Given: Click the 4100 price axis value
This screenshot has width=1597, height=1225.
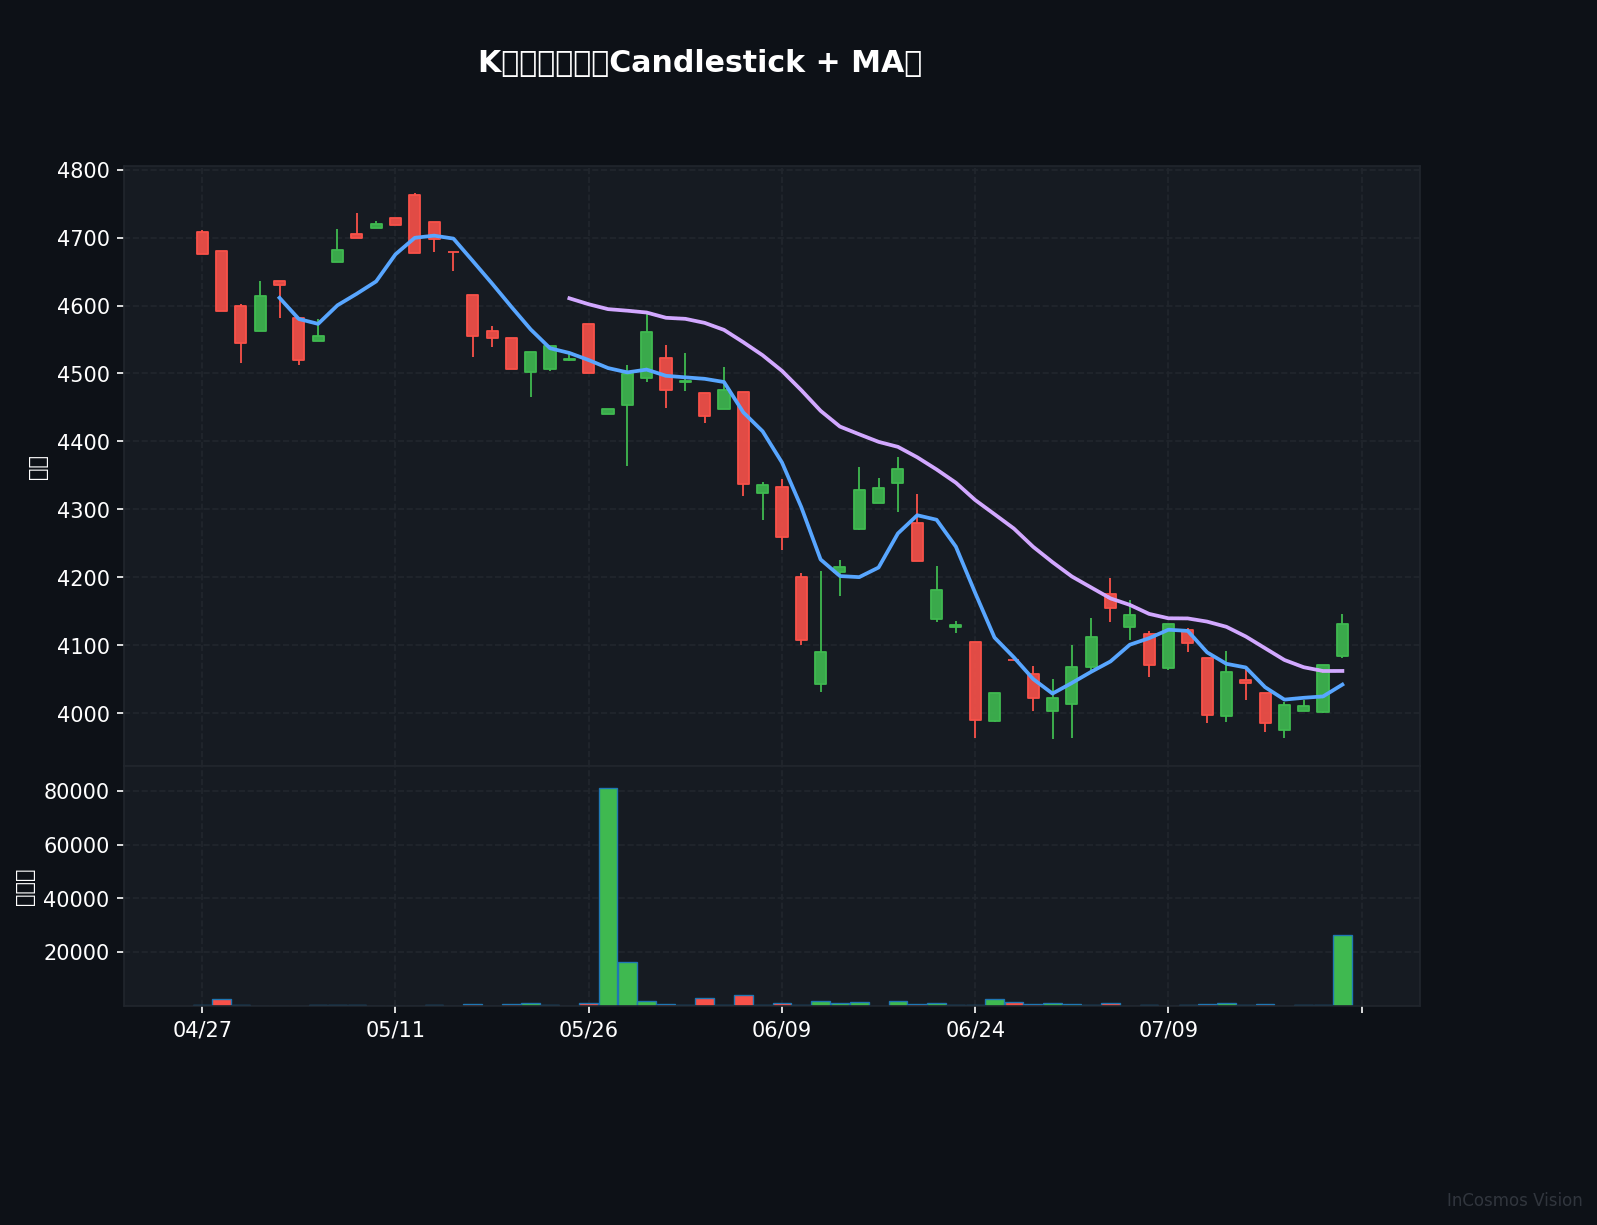Looking at the screenshot, I should (x=84, y=646).
